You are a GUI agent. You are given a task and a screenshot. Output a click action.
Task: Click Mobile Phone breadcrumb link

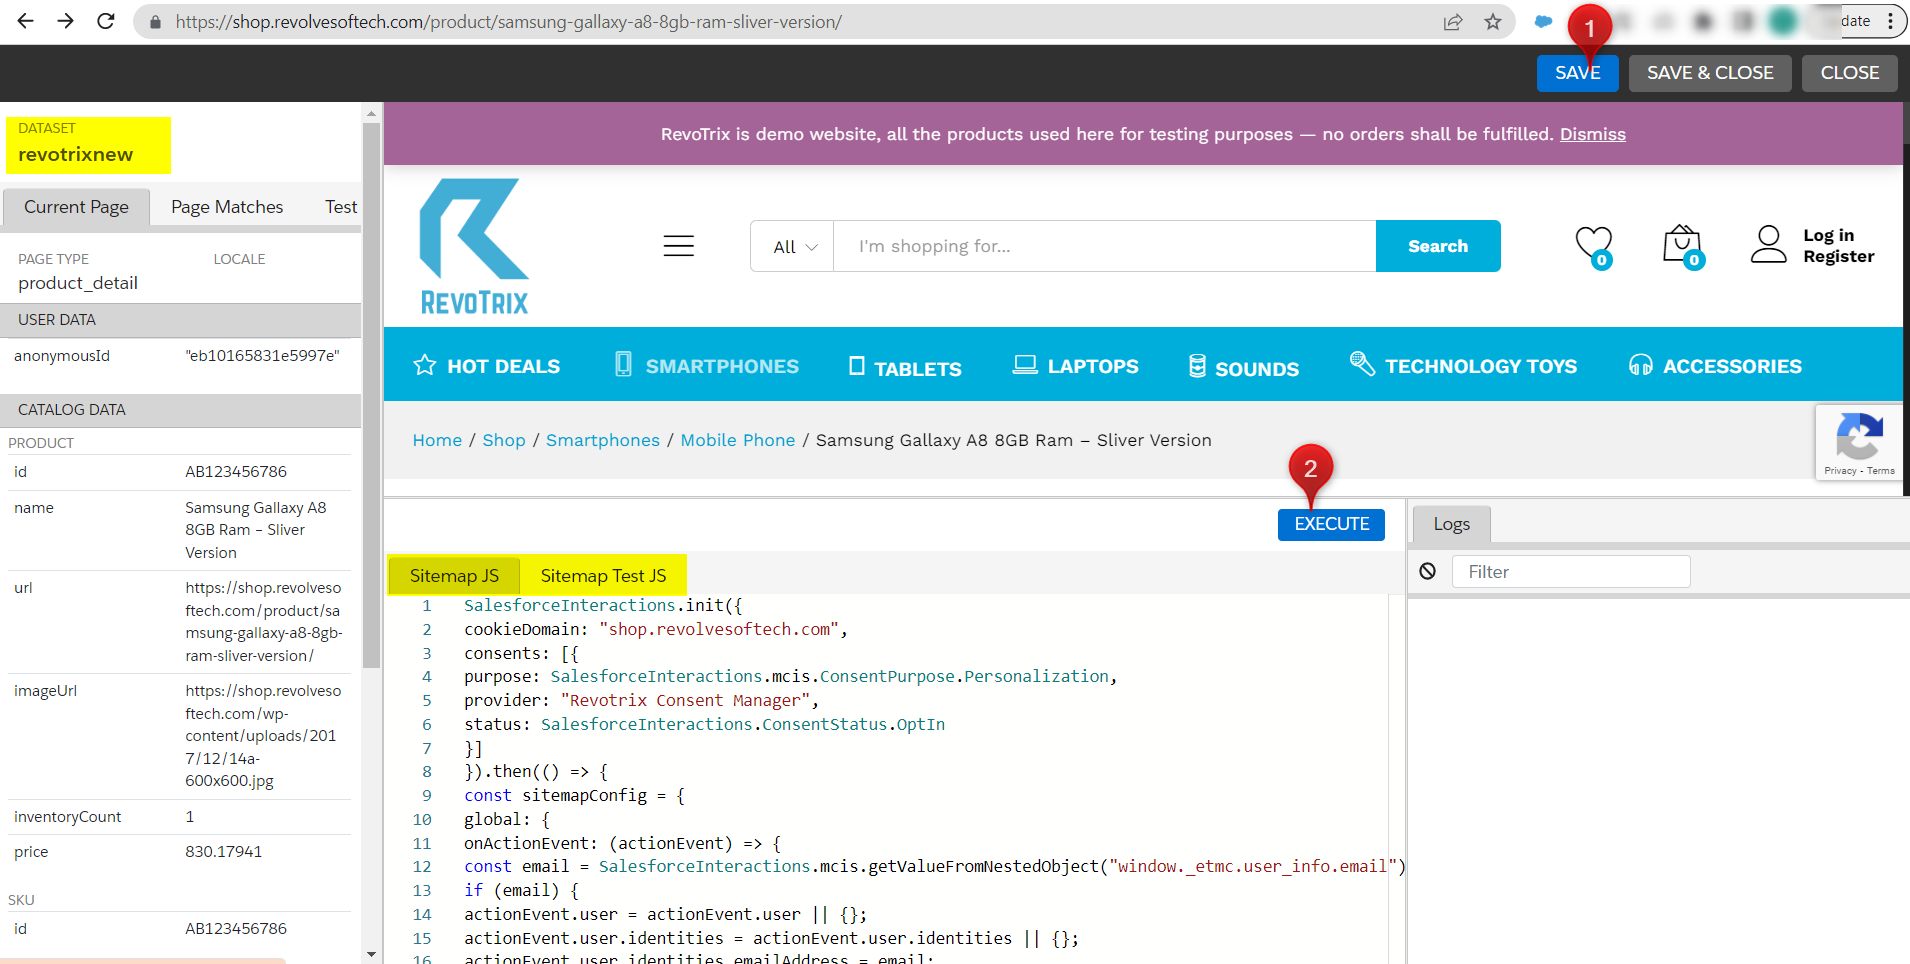[738, 440]
